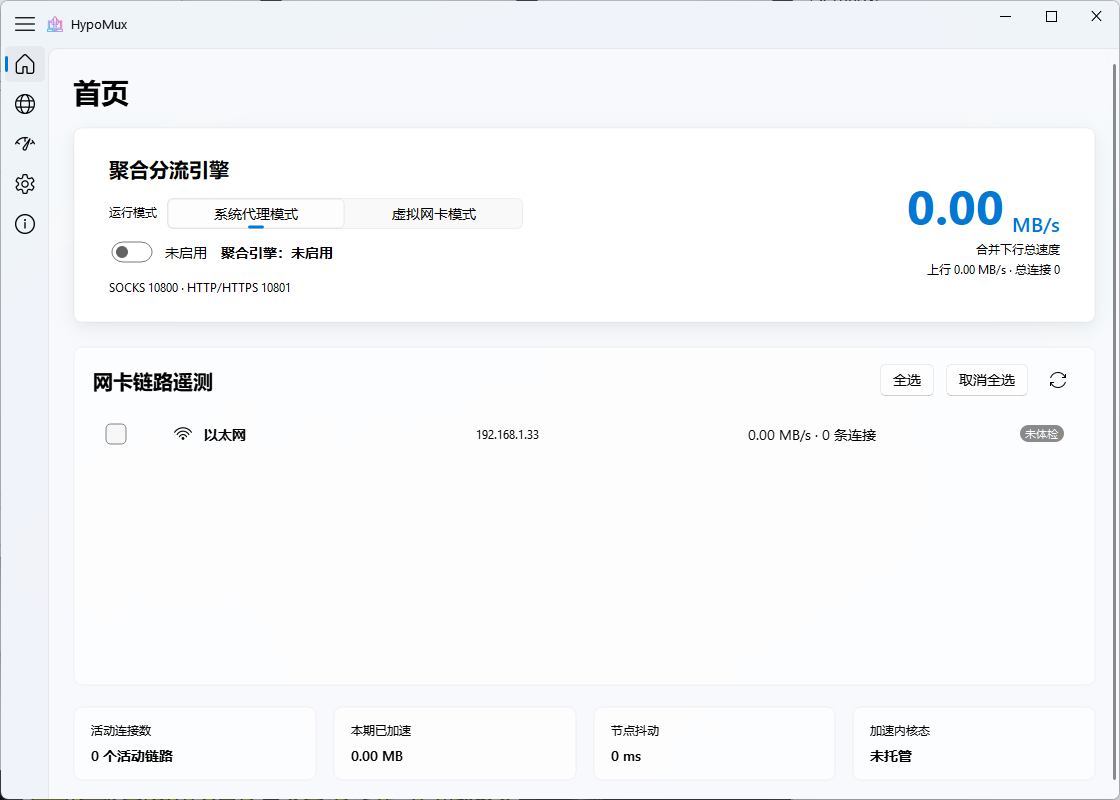Check the 以太网 adapter checkbox
1120x800 pixels.
(116, 434)
